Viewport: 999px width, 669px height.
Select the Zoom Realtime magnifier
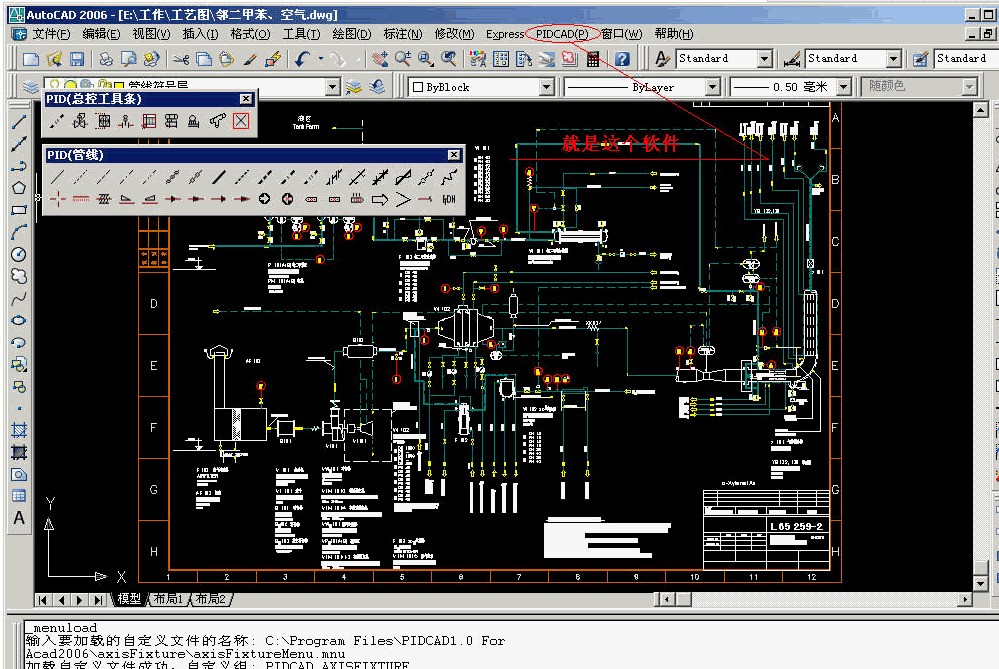(403, 59)
